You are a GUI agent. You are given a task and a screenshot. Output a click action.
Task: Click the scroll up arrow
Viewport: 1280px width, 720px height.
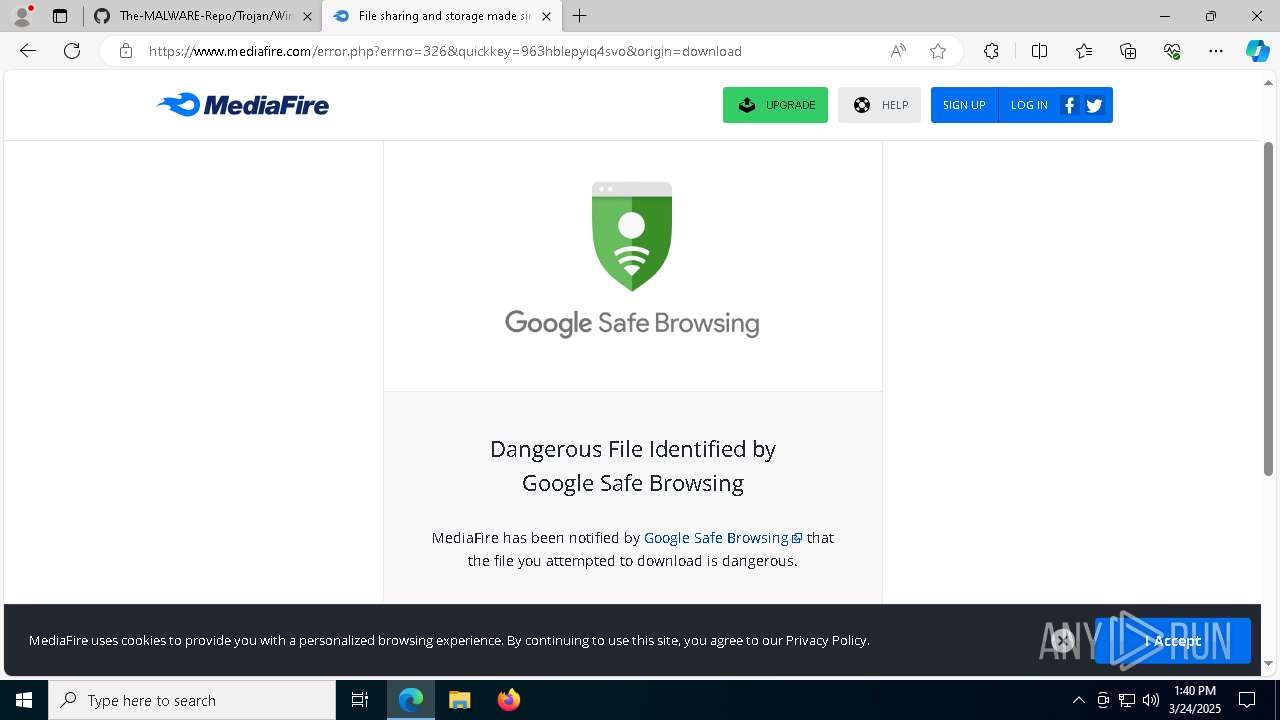click(1269, 82)
